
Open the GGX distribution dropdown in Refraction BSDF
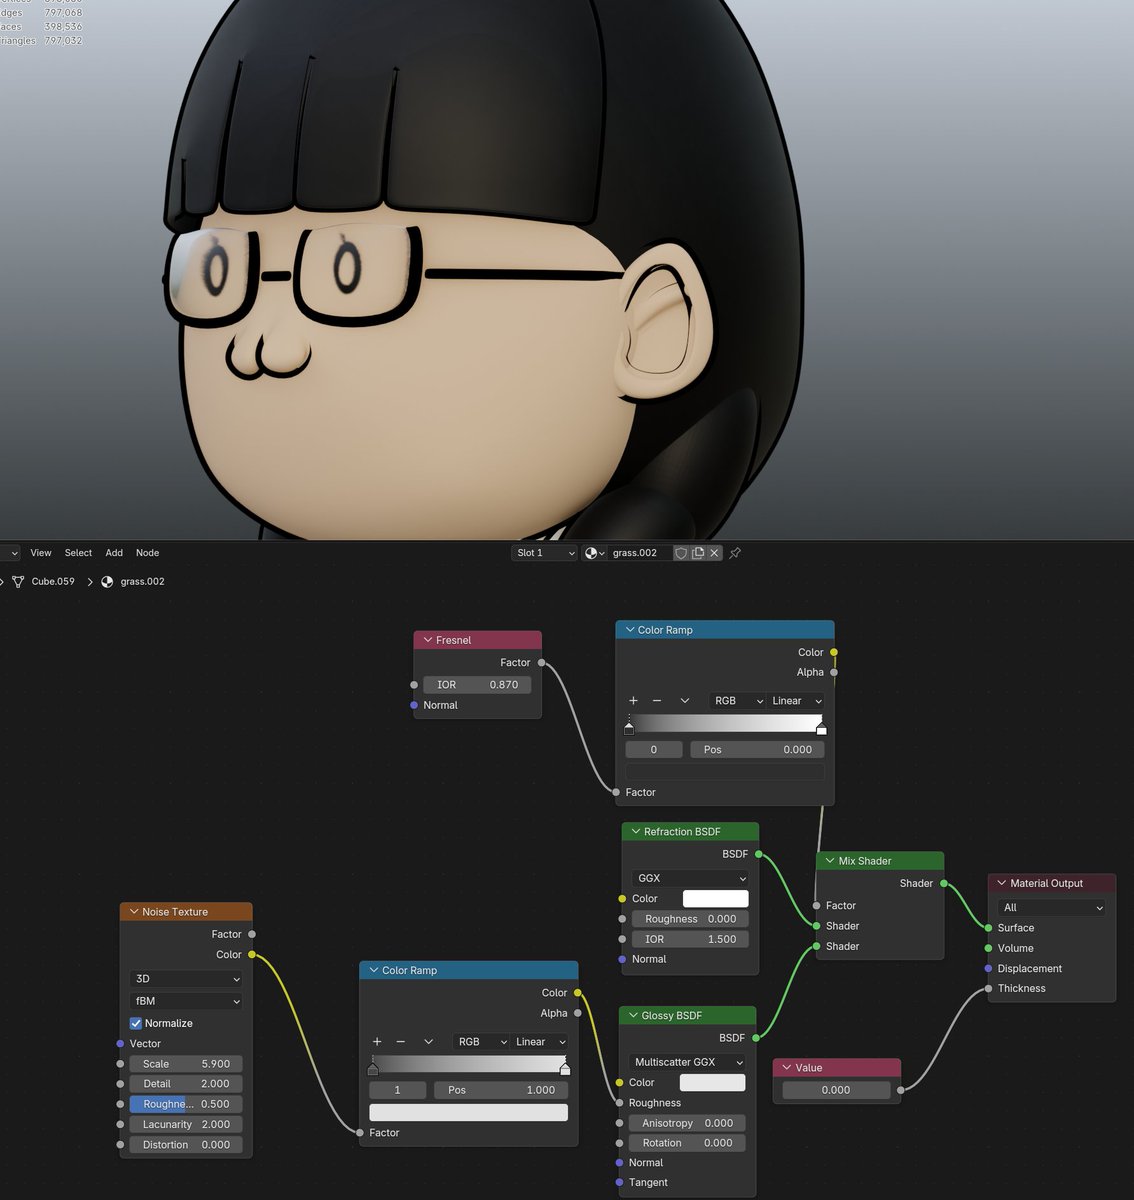point(690,878)
